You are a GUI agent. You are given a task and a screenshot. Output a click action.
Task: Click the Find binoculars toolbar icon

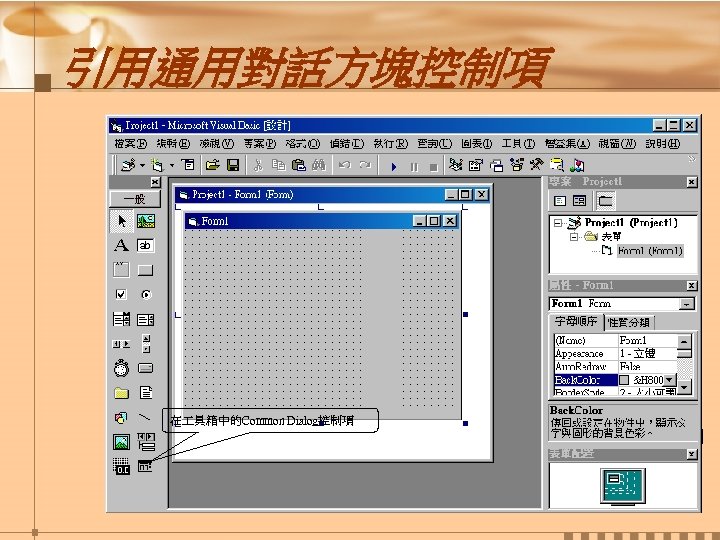pyautogui.click(x=319, y=165)
